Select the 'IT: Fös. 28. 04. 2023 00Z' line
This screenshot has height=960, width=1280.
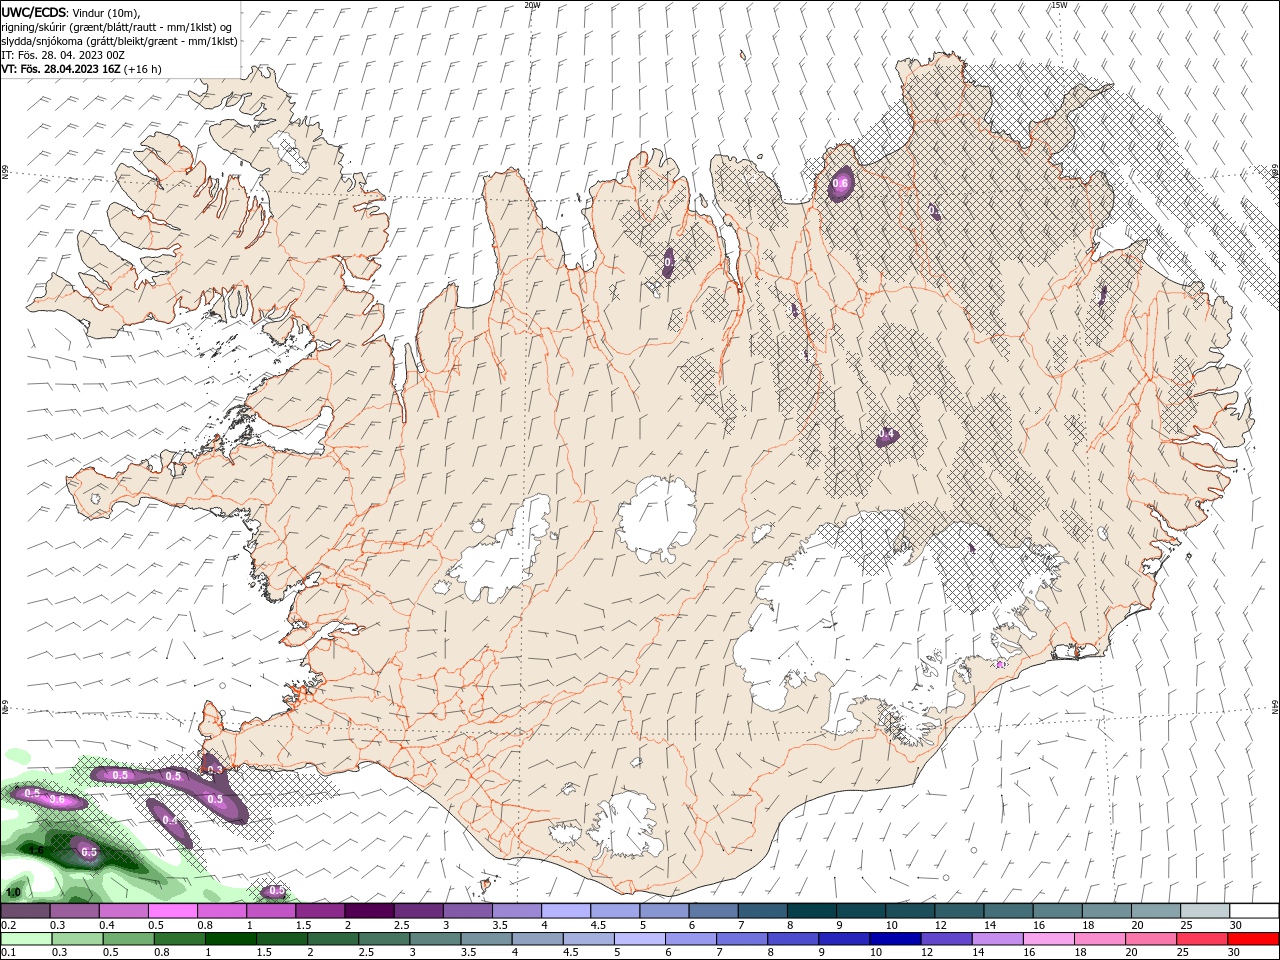point(63,55)
